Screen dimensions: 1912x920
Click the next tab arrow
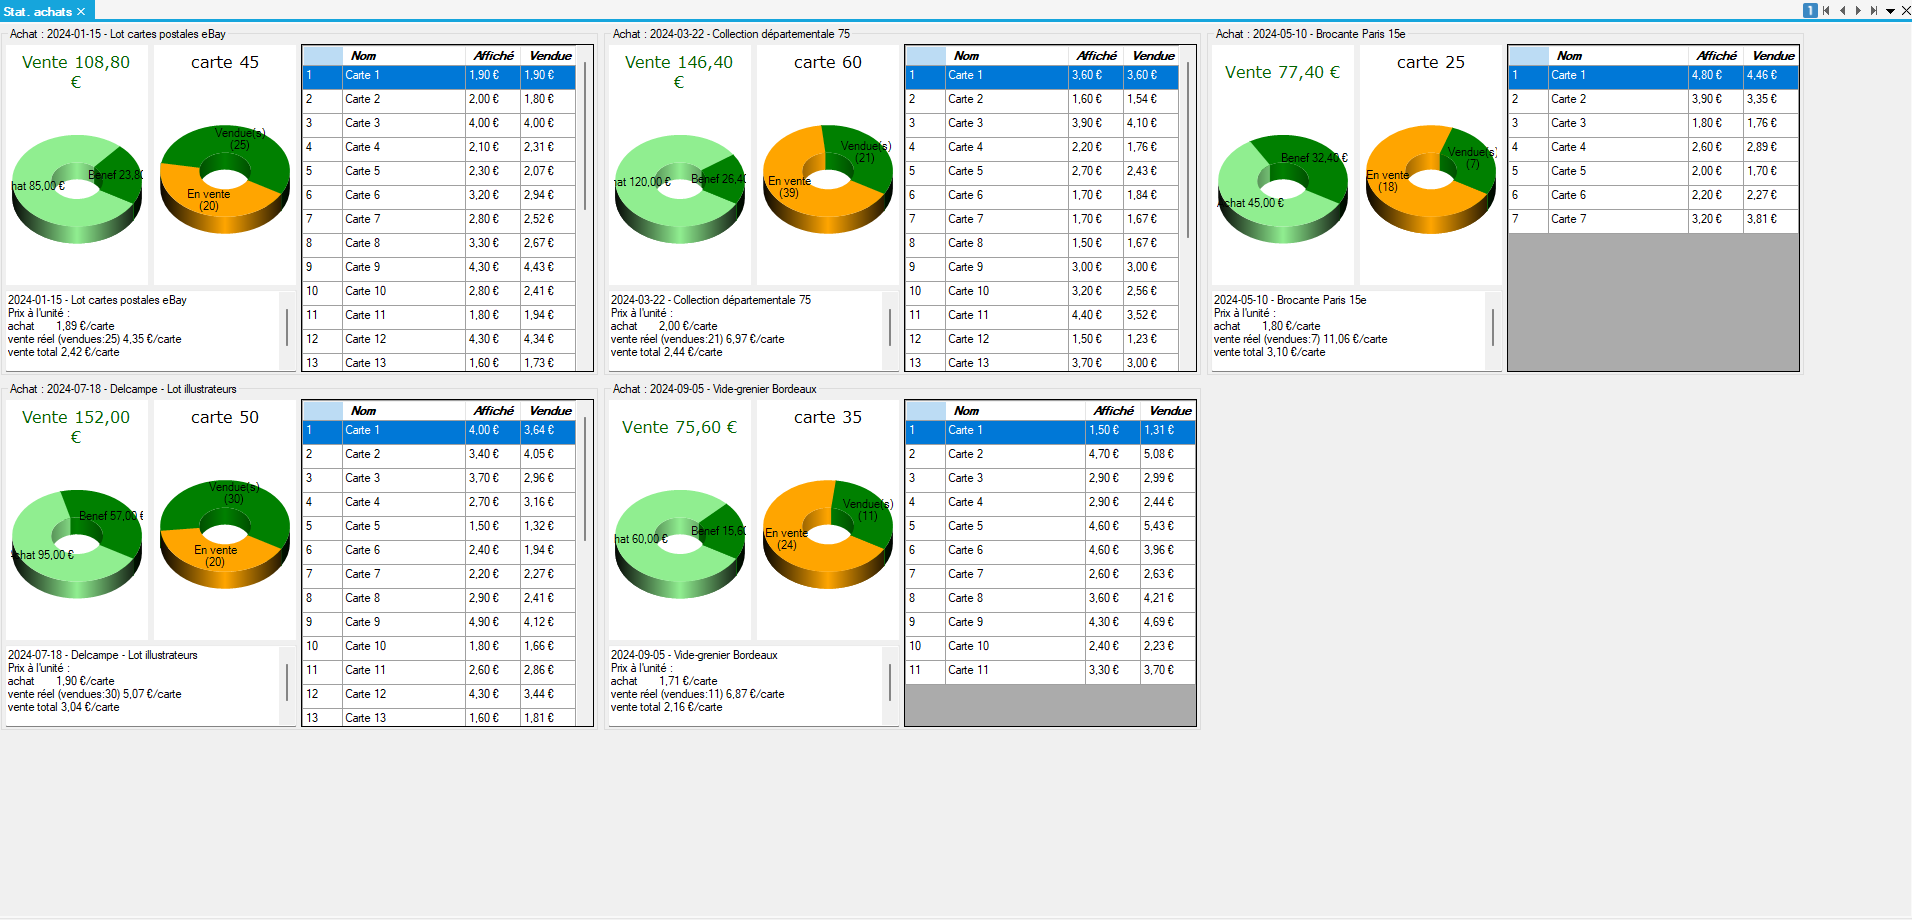1858,11
